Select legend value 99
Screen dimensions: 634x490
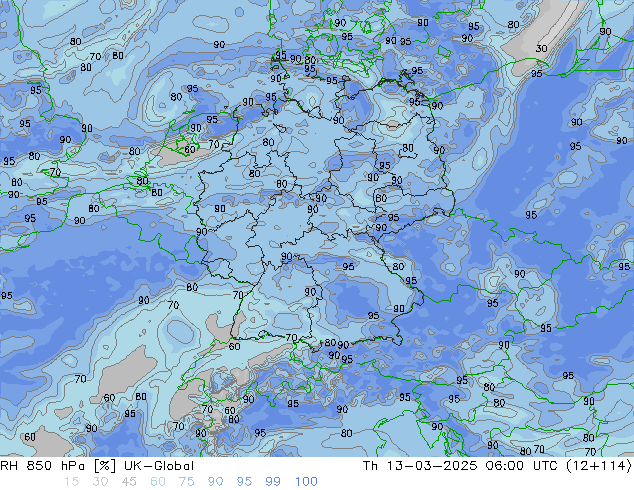click(273, 482)
